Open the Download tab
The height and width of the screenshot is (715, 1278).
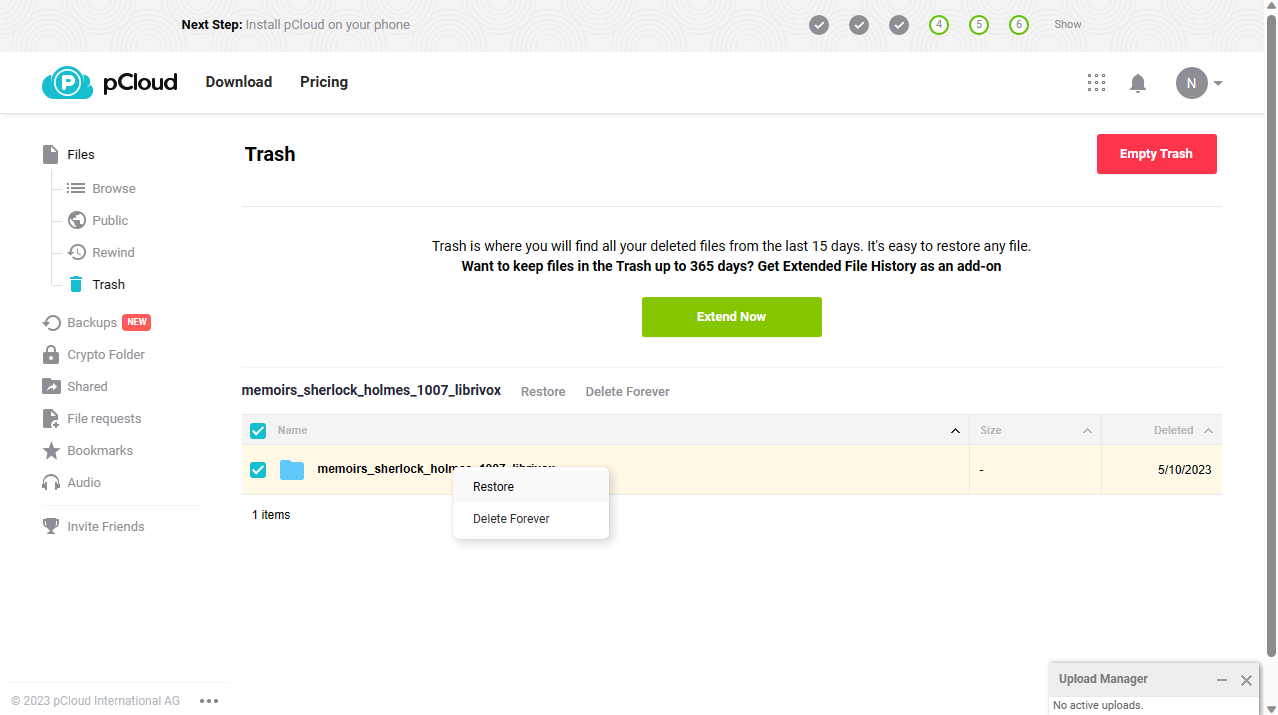(x=239, y=82)
